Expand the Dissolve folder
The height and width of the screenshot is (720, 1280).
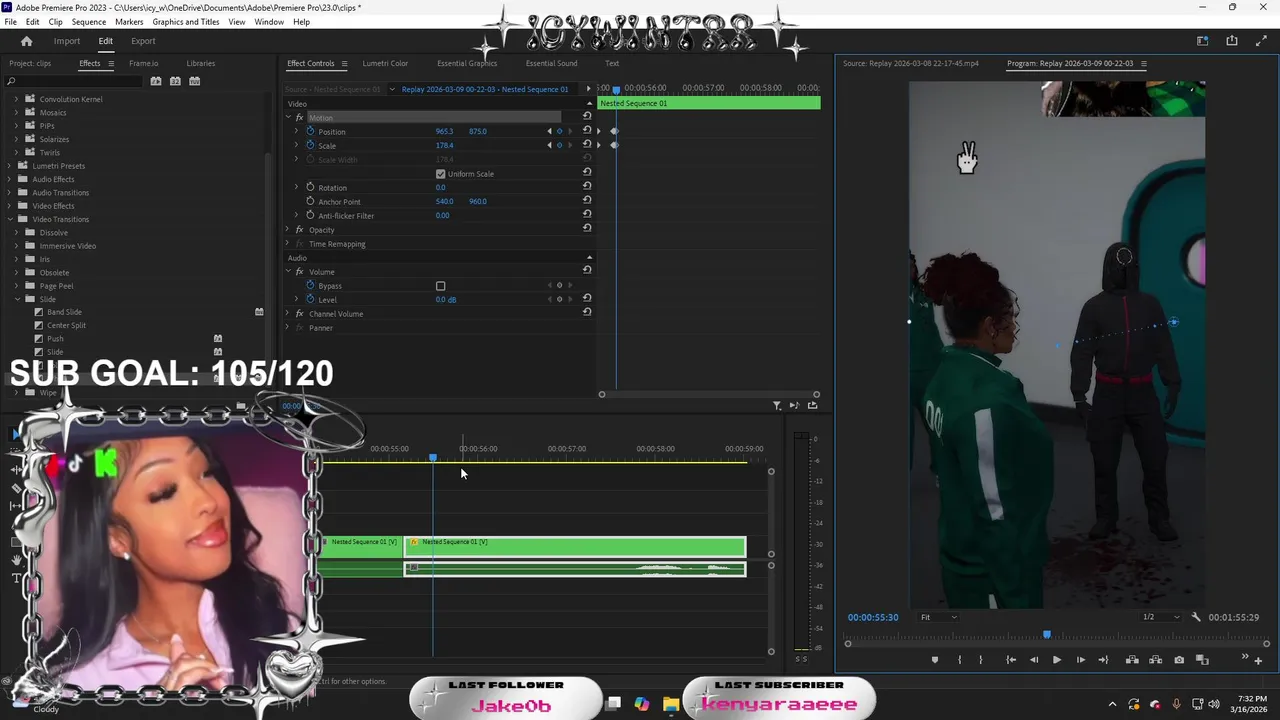tap(17, 232)
